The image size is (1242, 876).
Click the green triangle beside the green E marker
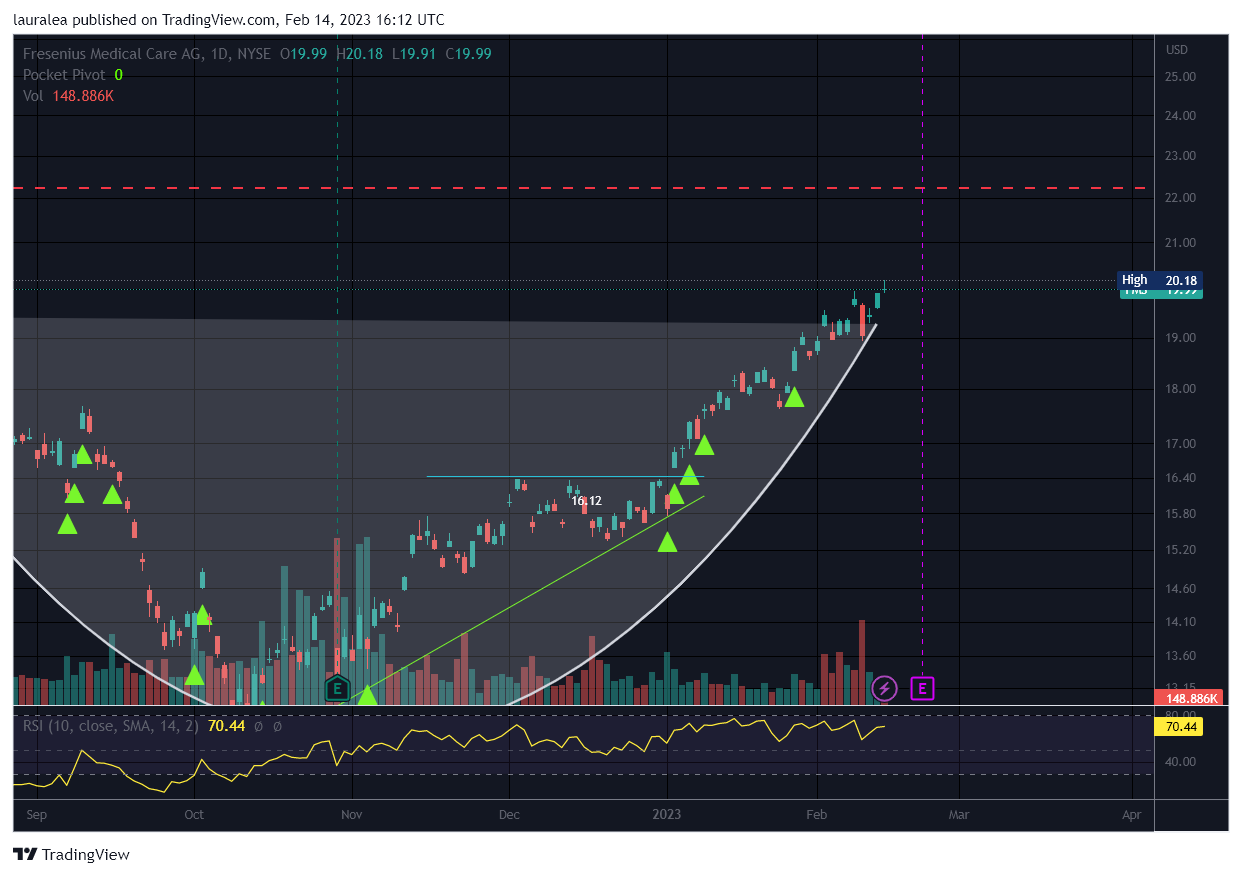click(x=367, y=695)
